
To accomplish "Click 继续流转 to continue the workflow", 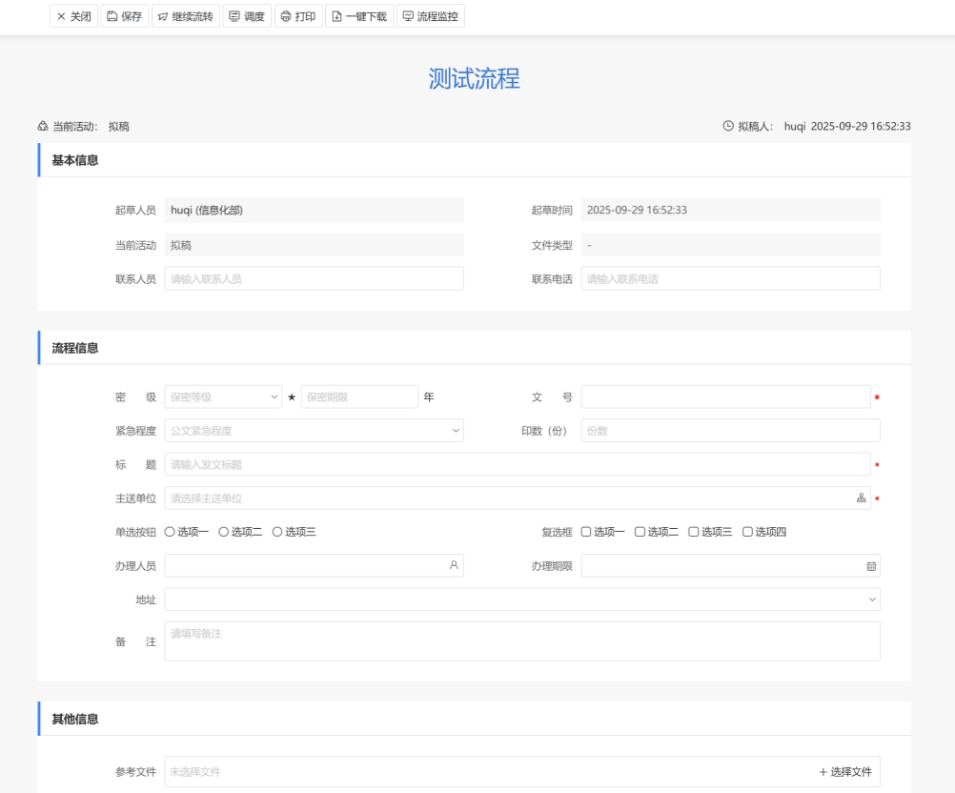I will 186,17.
